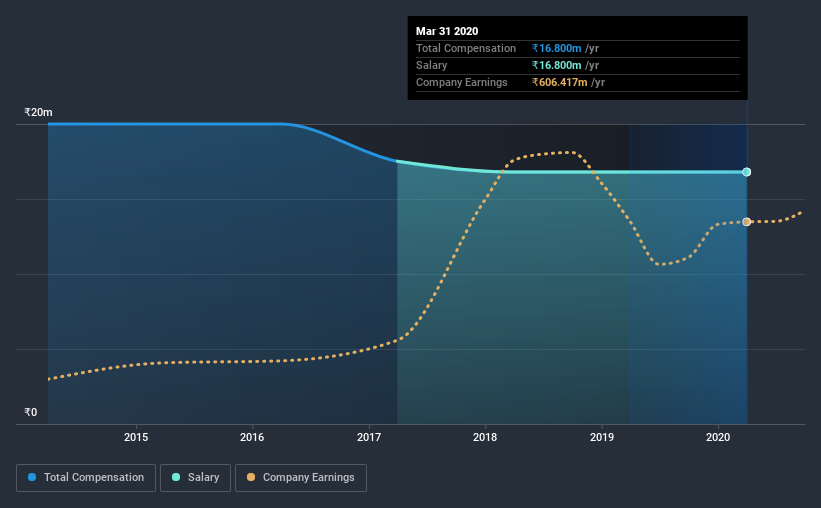Click the blue Total Compensation legend dot
Viewport: 821px width, 508px height.
click(x=32, y=477)
